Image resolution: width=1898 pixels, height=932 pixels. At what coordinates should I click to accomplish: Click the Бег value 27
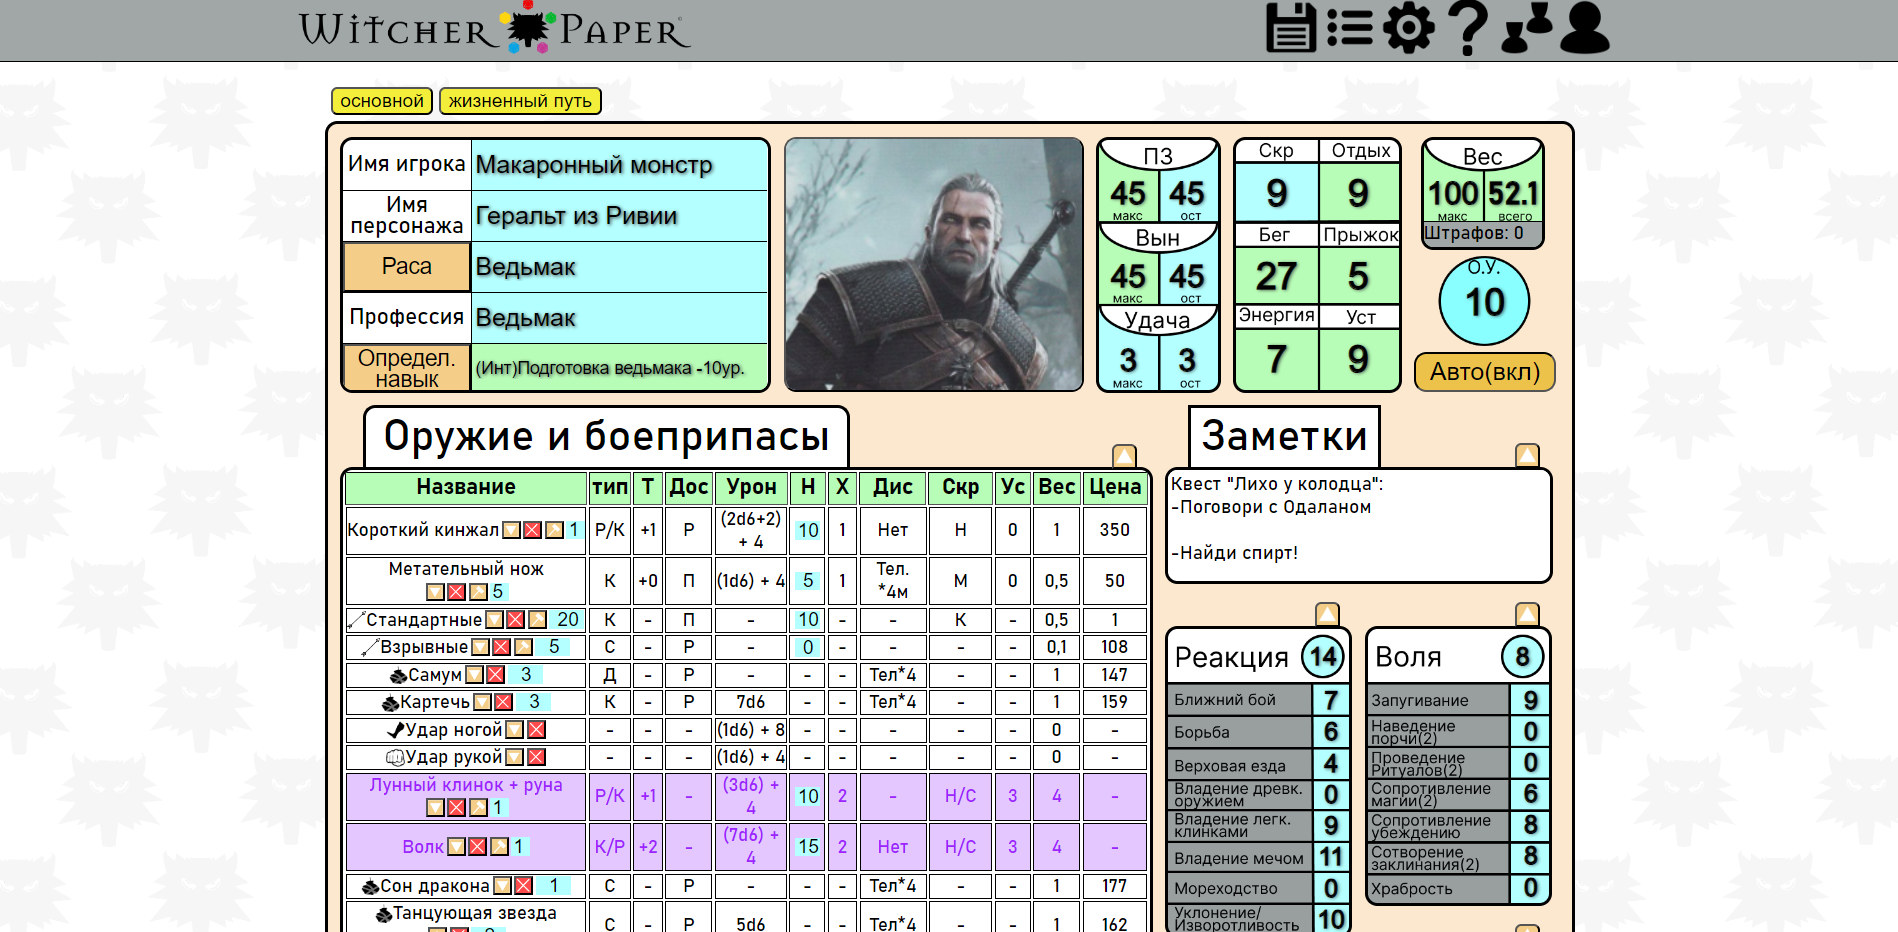(x=1276, y=276)
